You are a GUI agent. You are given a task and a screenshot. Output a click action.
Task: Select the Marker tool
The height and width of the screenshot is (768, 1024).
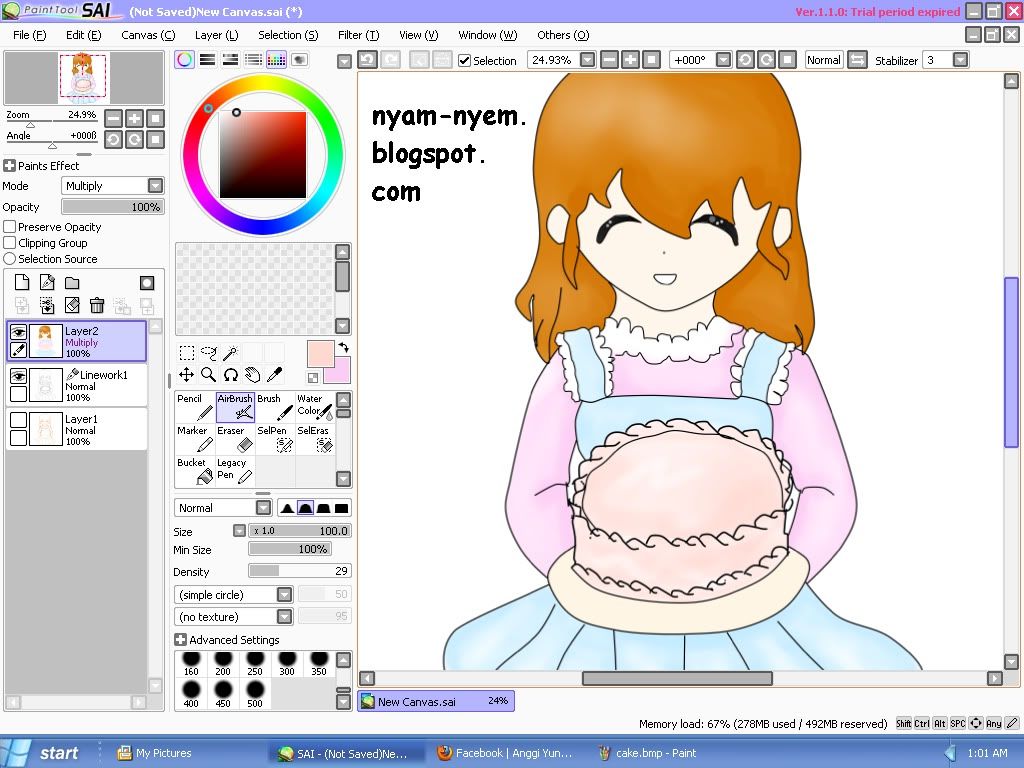click(x=195, y=439)
